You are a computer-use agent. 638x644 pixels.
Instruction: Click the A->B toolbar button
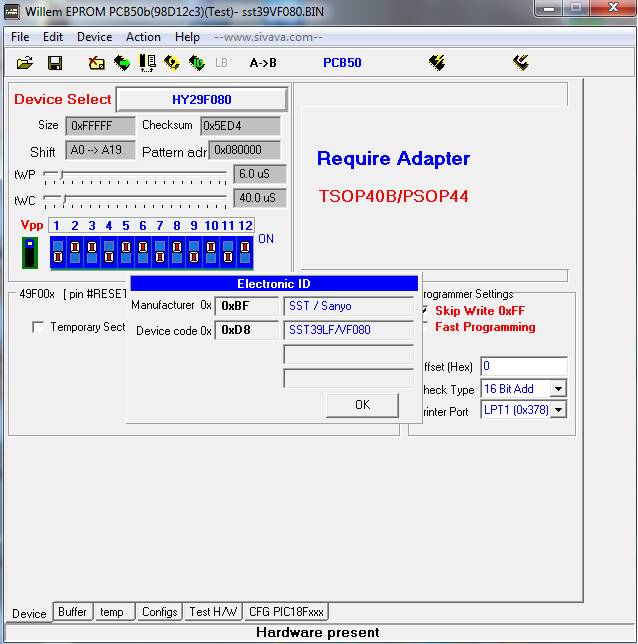[263, 63]
